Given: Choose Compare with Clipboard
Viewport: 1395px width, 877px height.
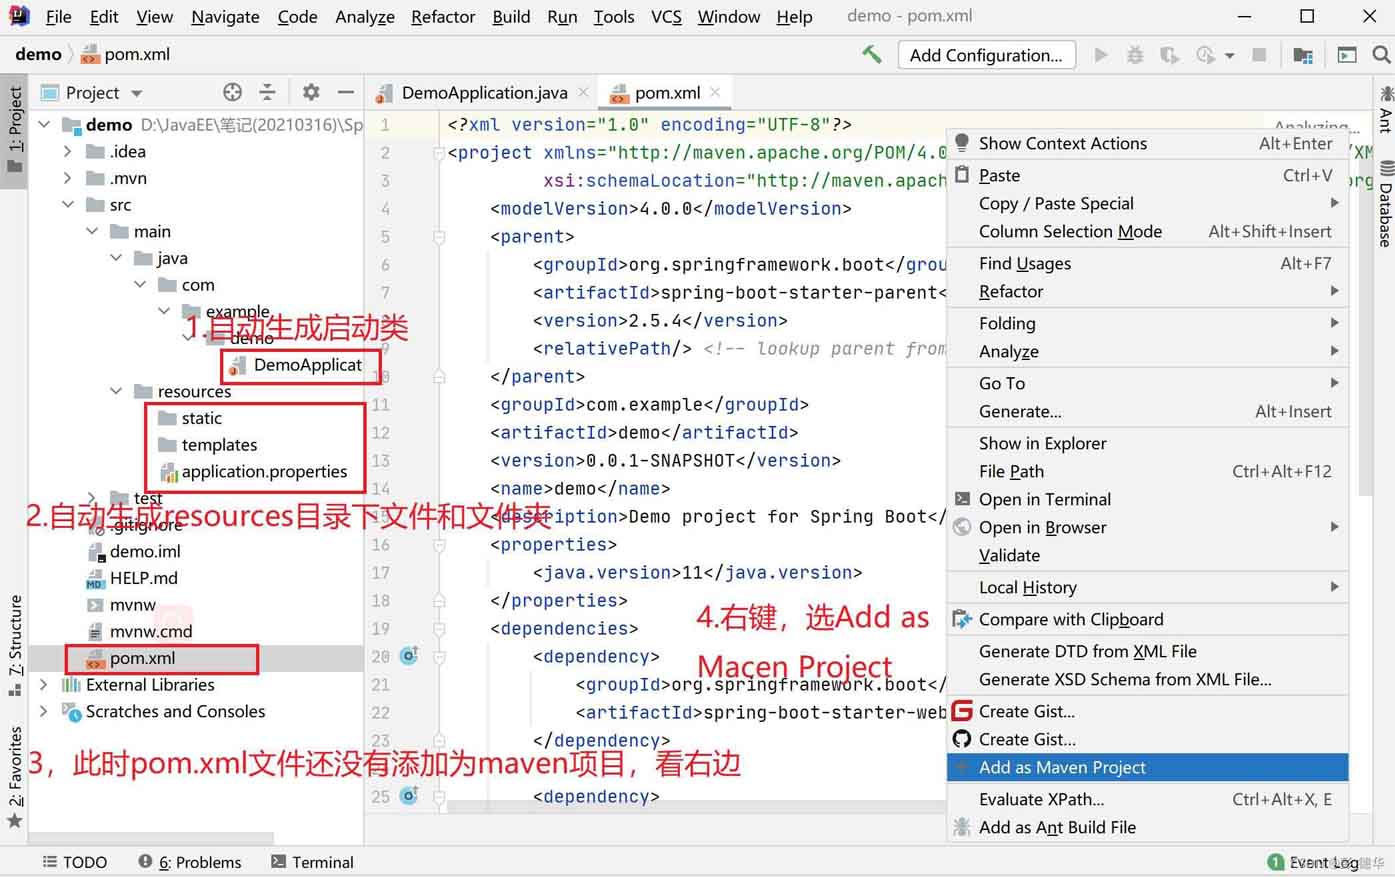Looking at the screenshot, I should pos(1147,619).
